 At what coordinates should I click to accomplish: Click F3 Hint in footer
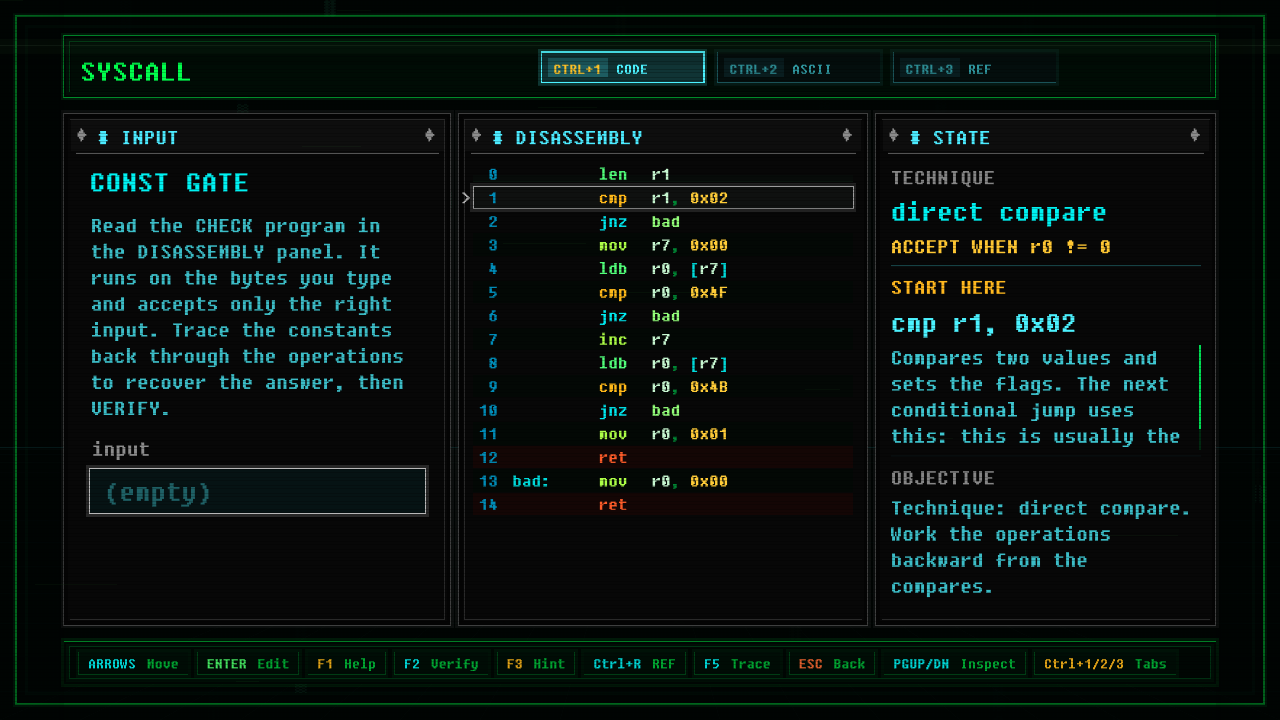pyautogui.click(x=535, y=663)
